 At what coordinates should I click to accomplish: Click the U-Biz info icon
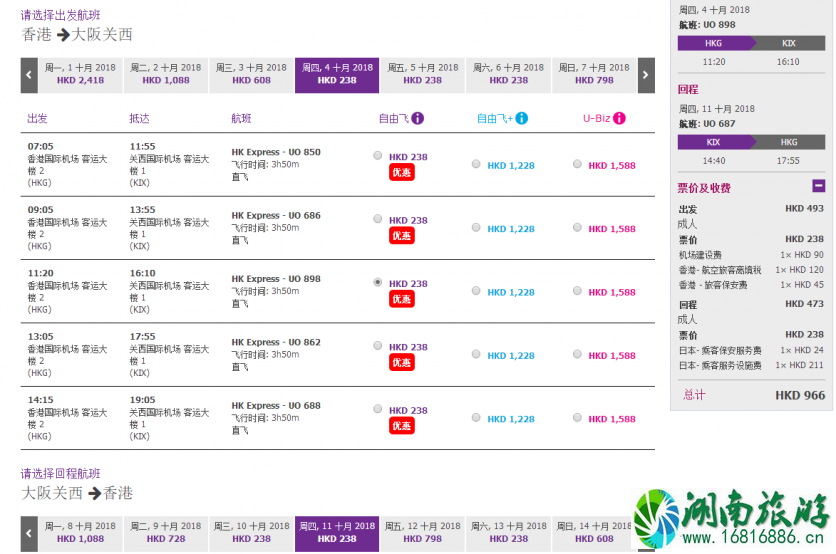[x=619, y=118]
